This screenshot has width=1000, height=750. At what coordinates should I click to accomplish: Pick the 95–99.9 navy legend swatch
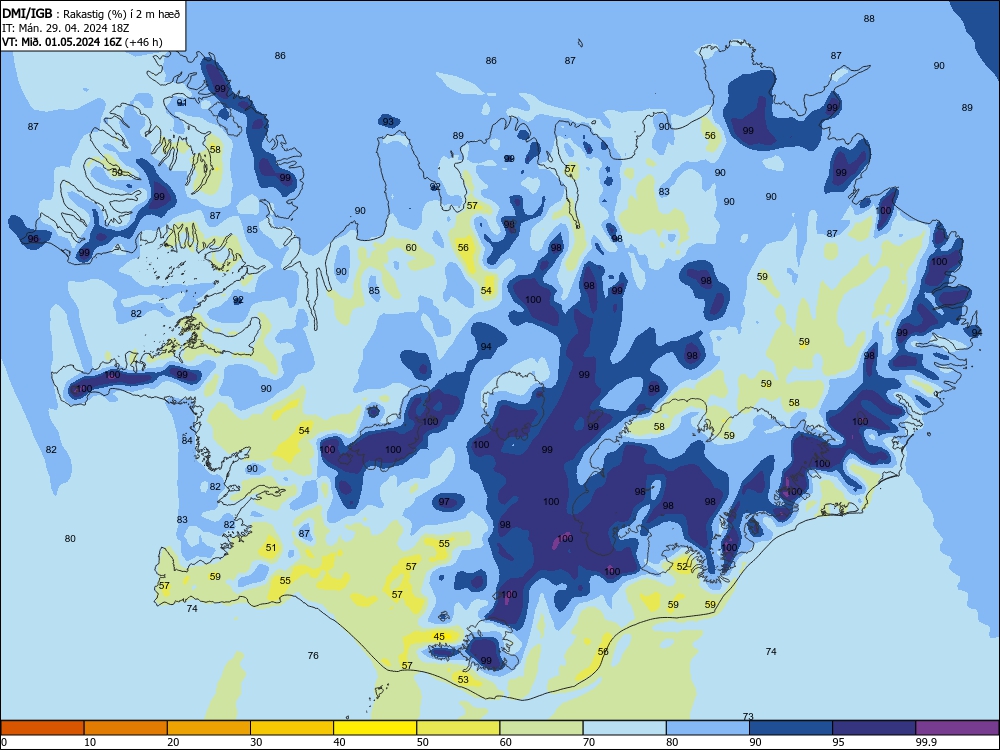coord(874,728)
